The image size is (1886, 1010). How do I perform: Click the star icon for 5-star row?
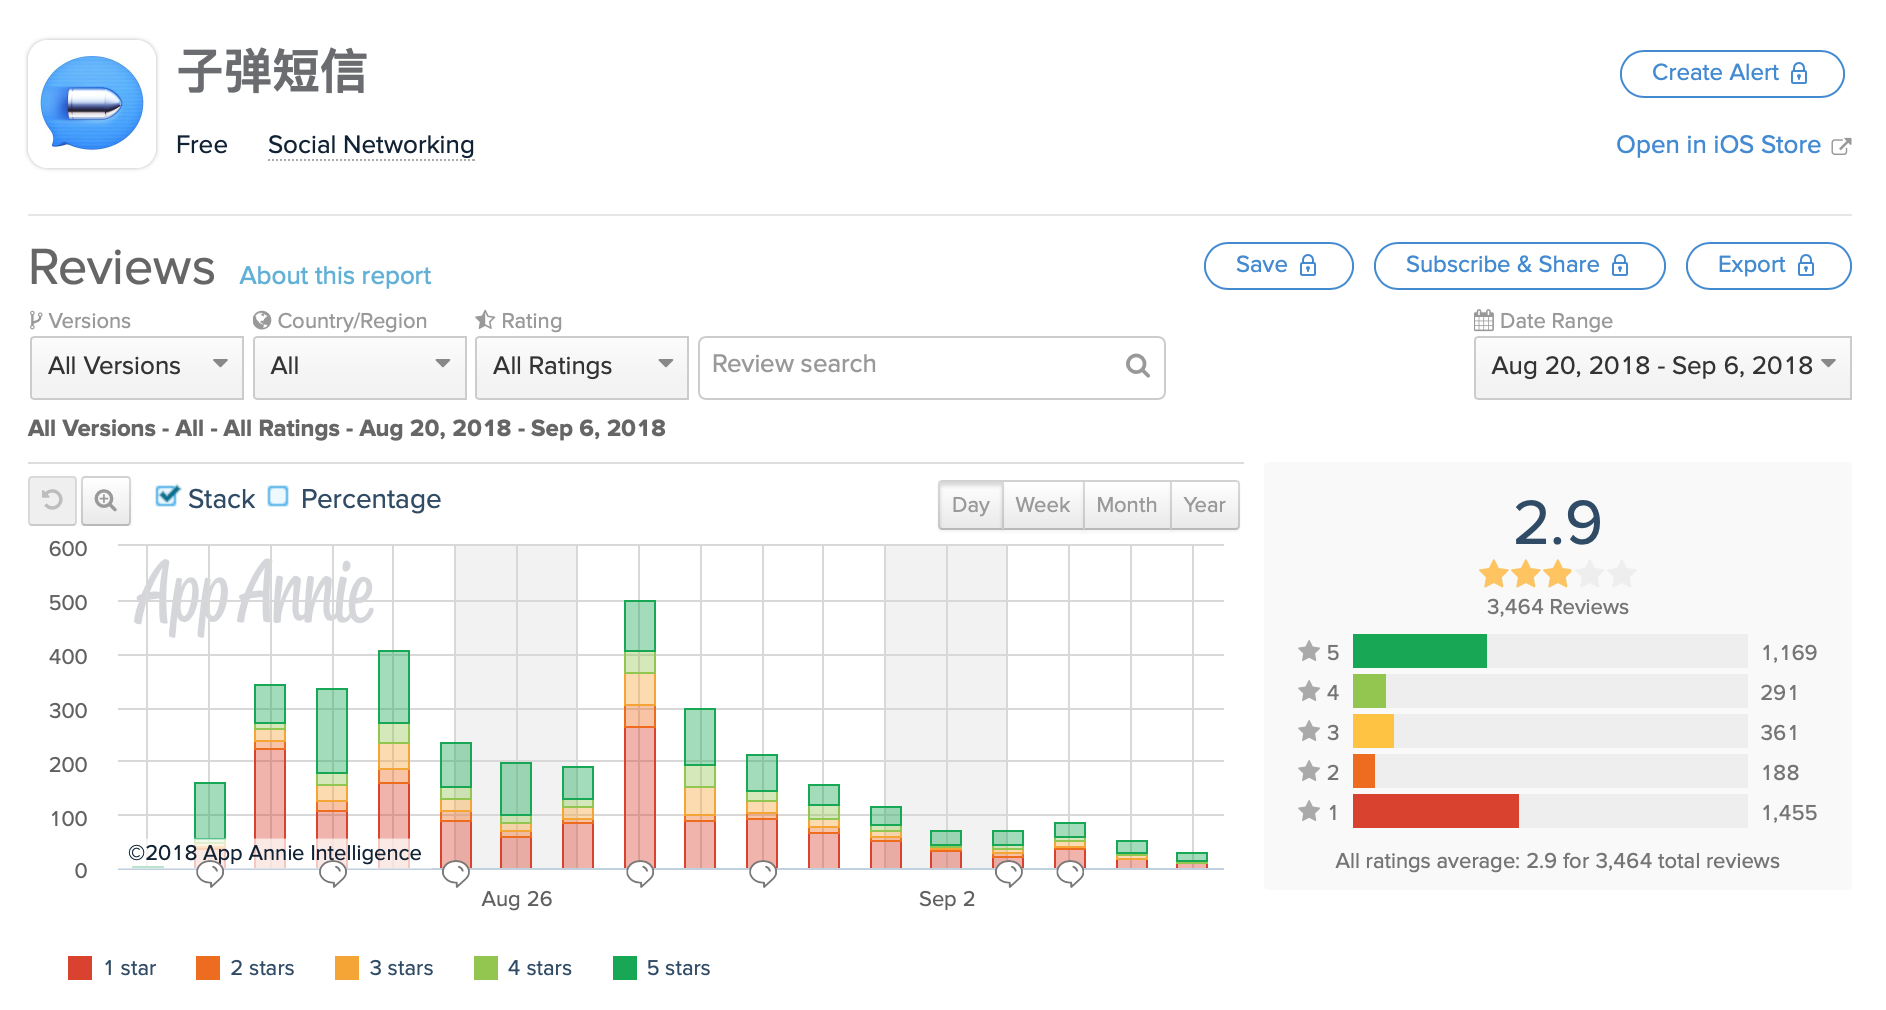tap(1309, 652)
